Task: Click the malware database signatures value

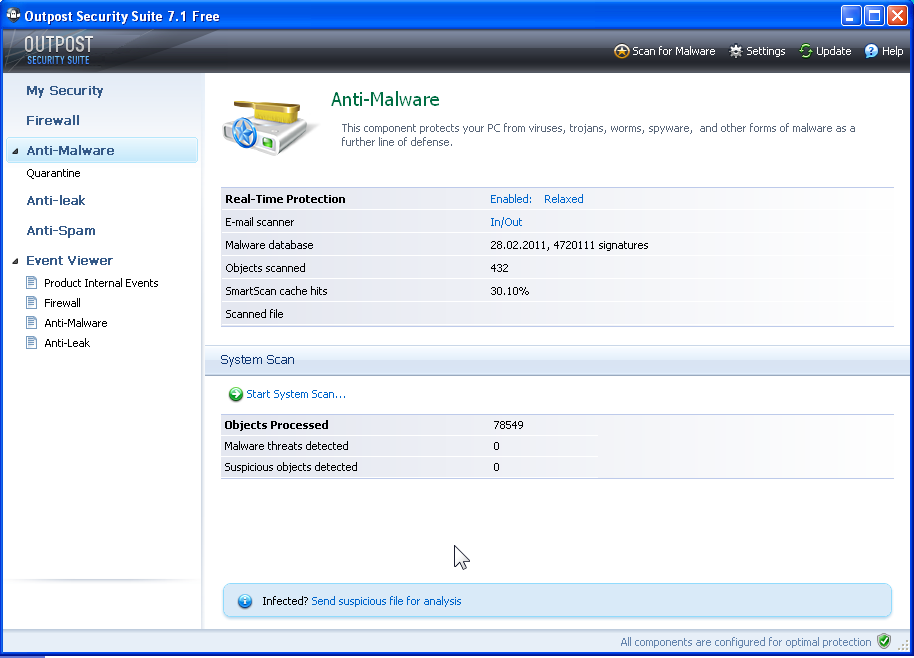Action: pos(569,245)
